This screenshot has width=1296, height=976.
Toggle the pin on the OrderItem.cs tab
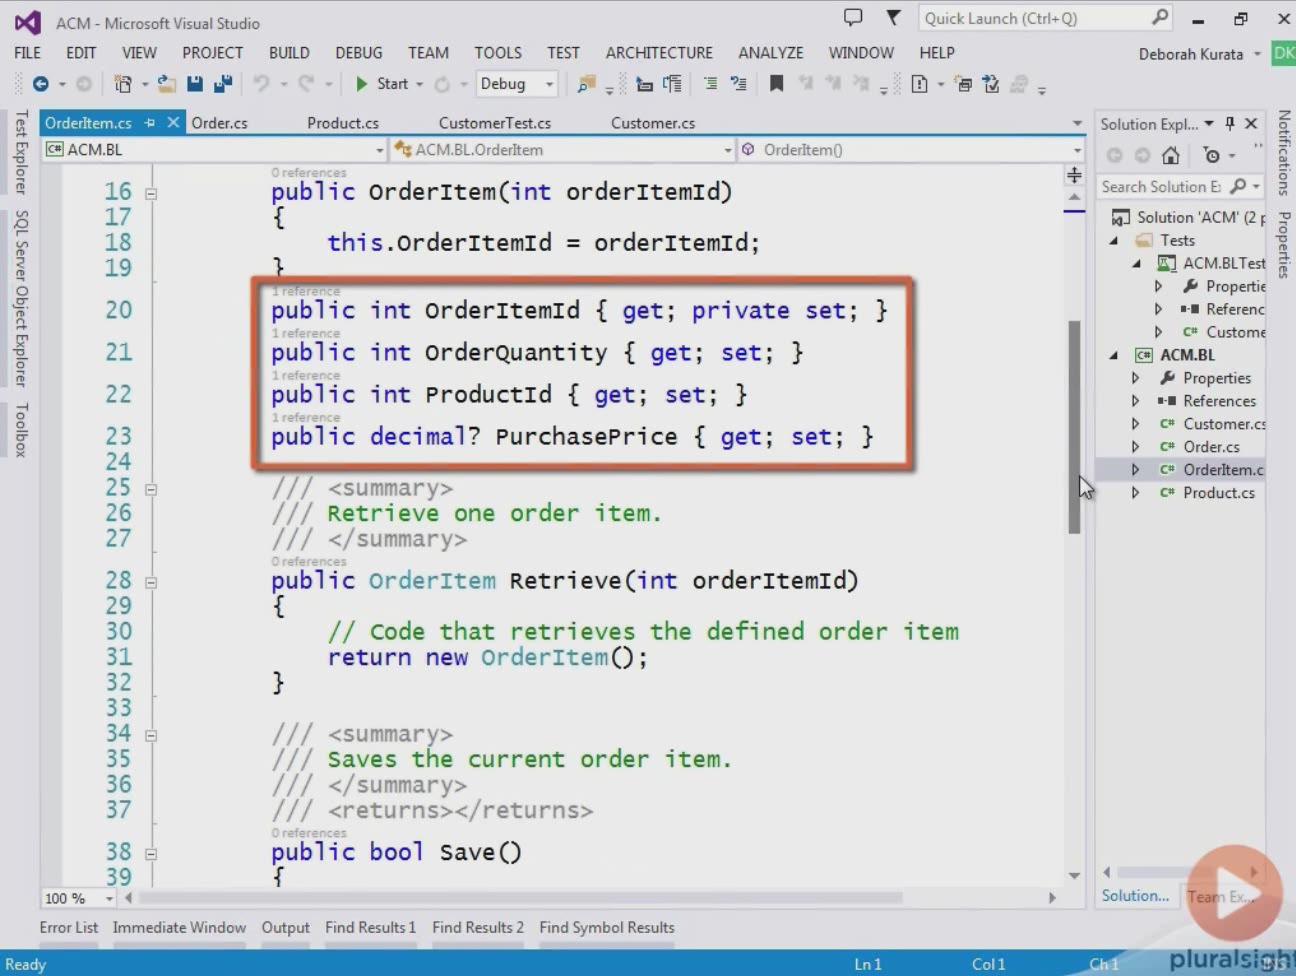[x=150, y=122]
